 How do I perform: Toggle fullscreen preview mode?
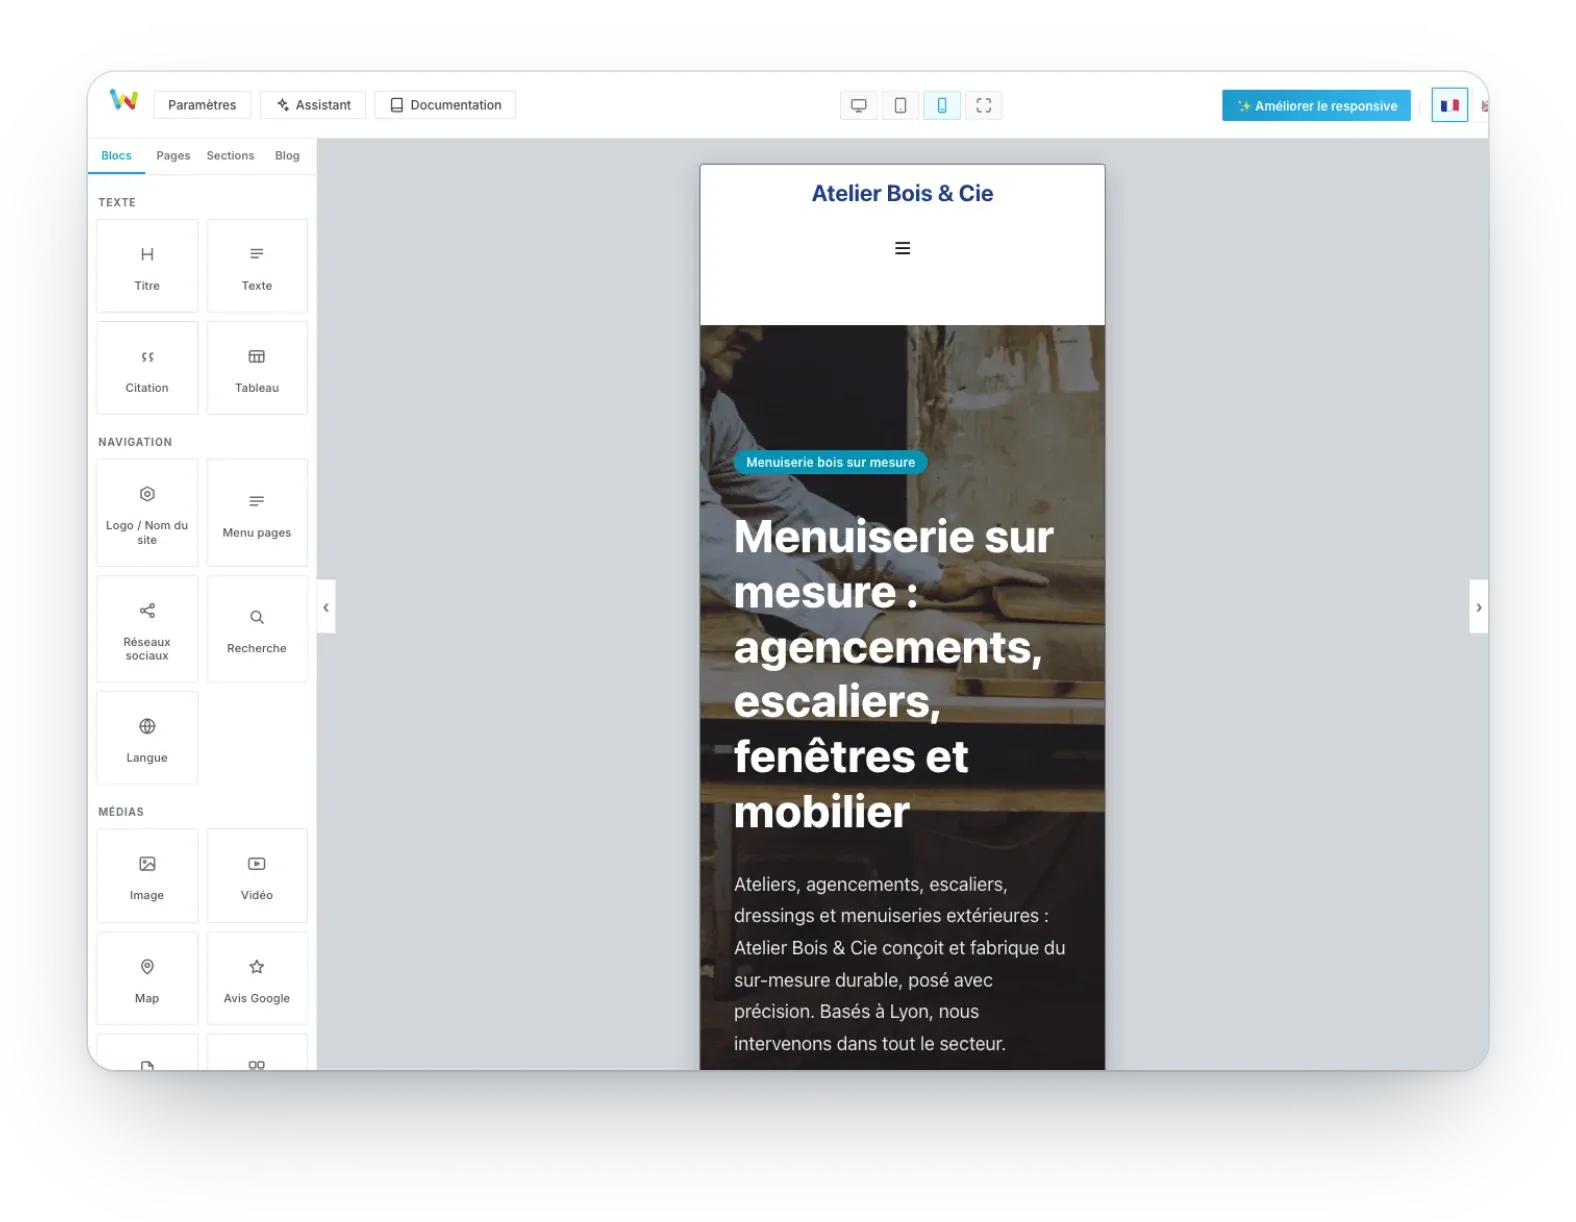click(984, 105)
